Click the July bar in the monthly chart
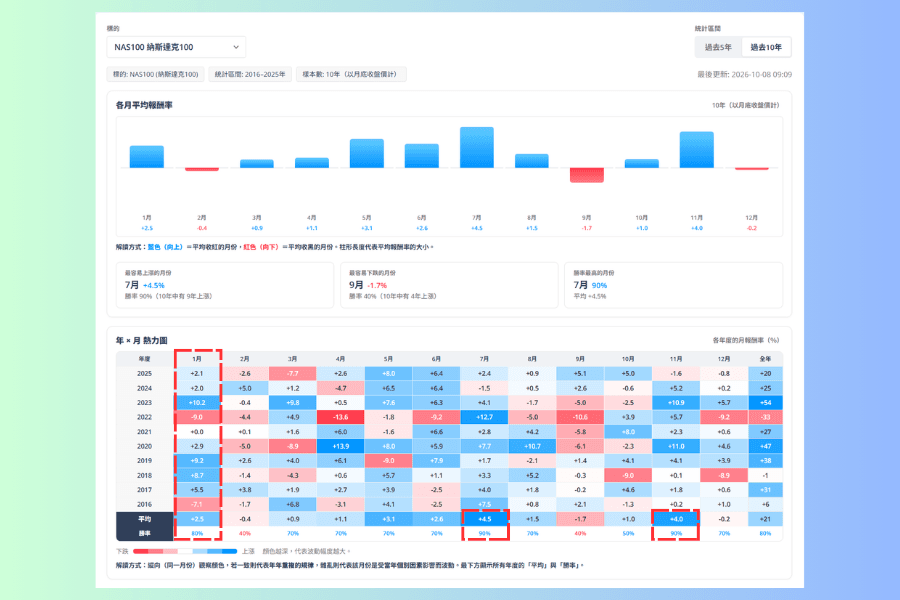Image resolution: width=900 pixels, height=600 pixels. pos(477,148)
